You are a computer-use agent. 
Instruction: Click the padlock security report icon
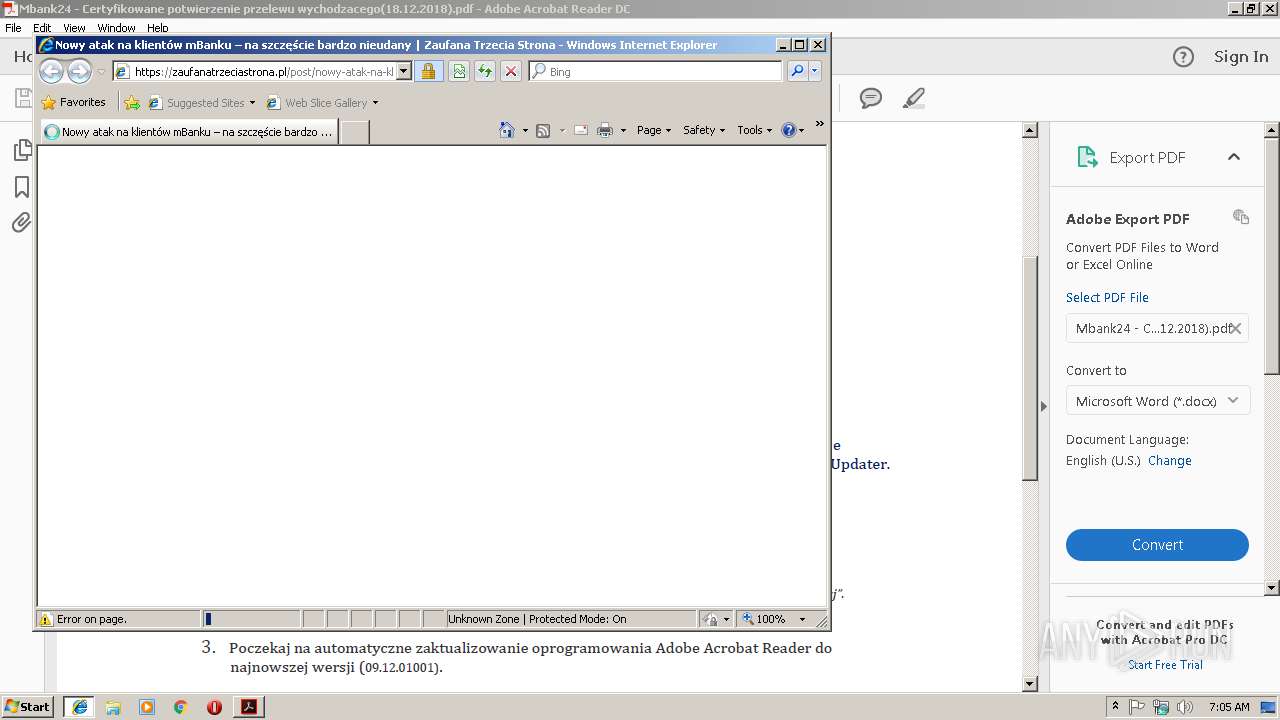pos(428,71)
